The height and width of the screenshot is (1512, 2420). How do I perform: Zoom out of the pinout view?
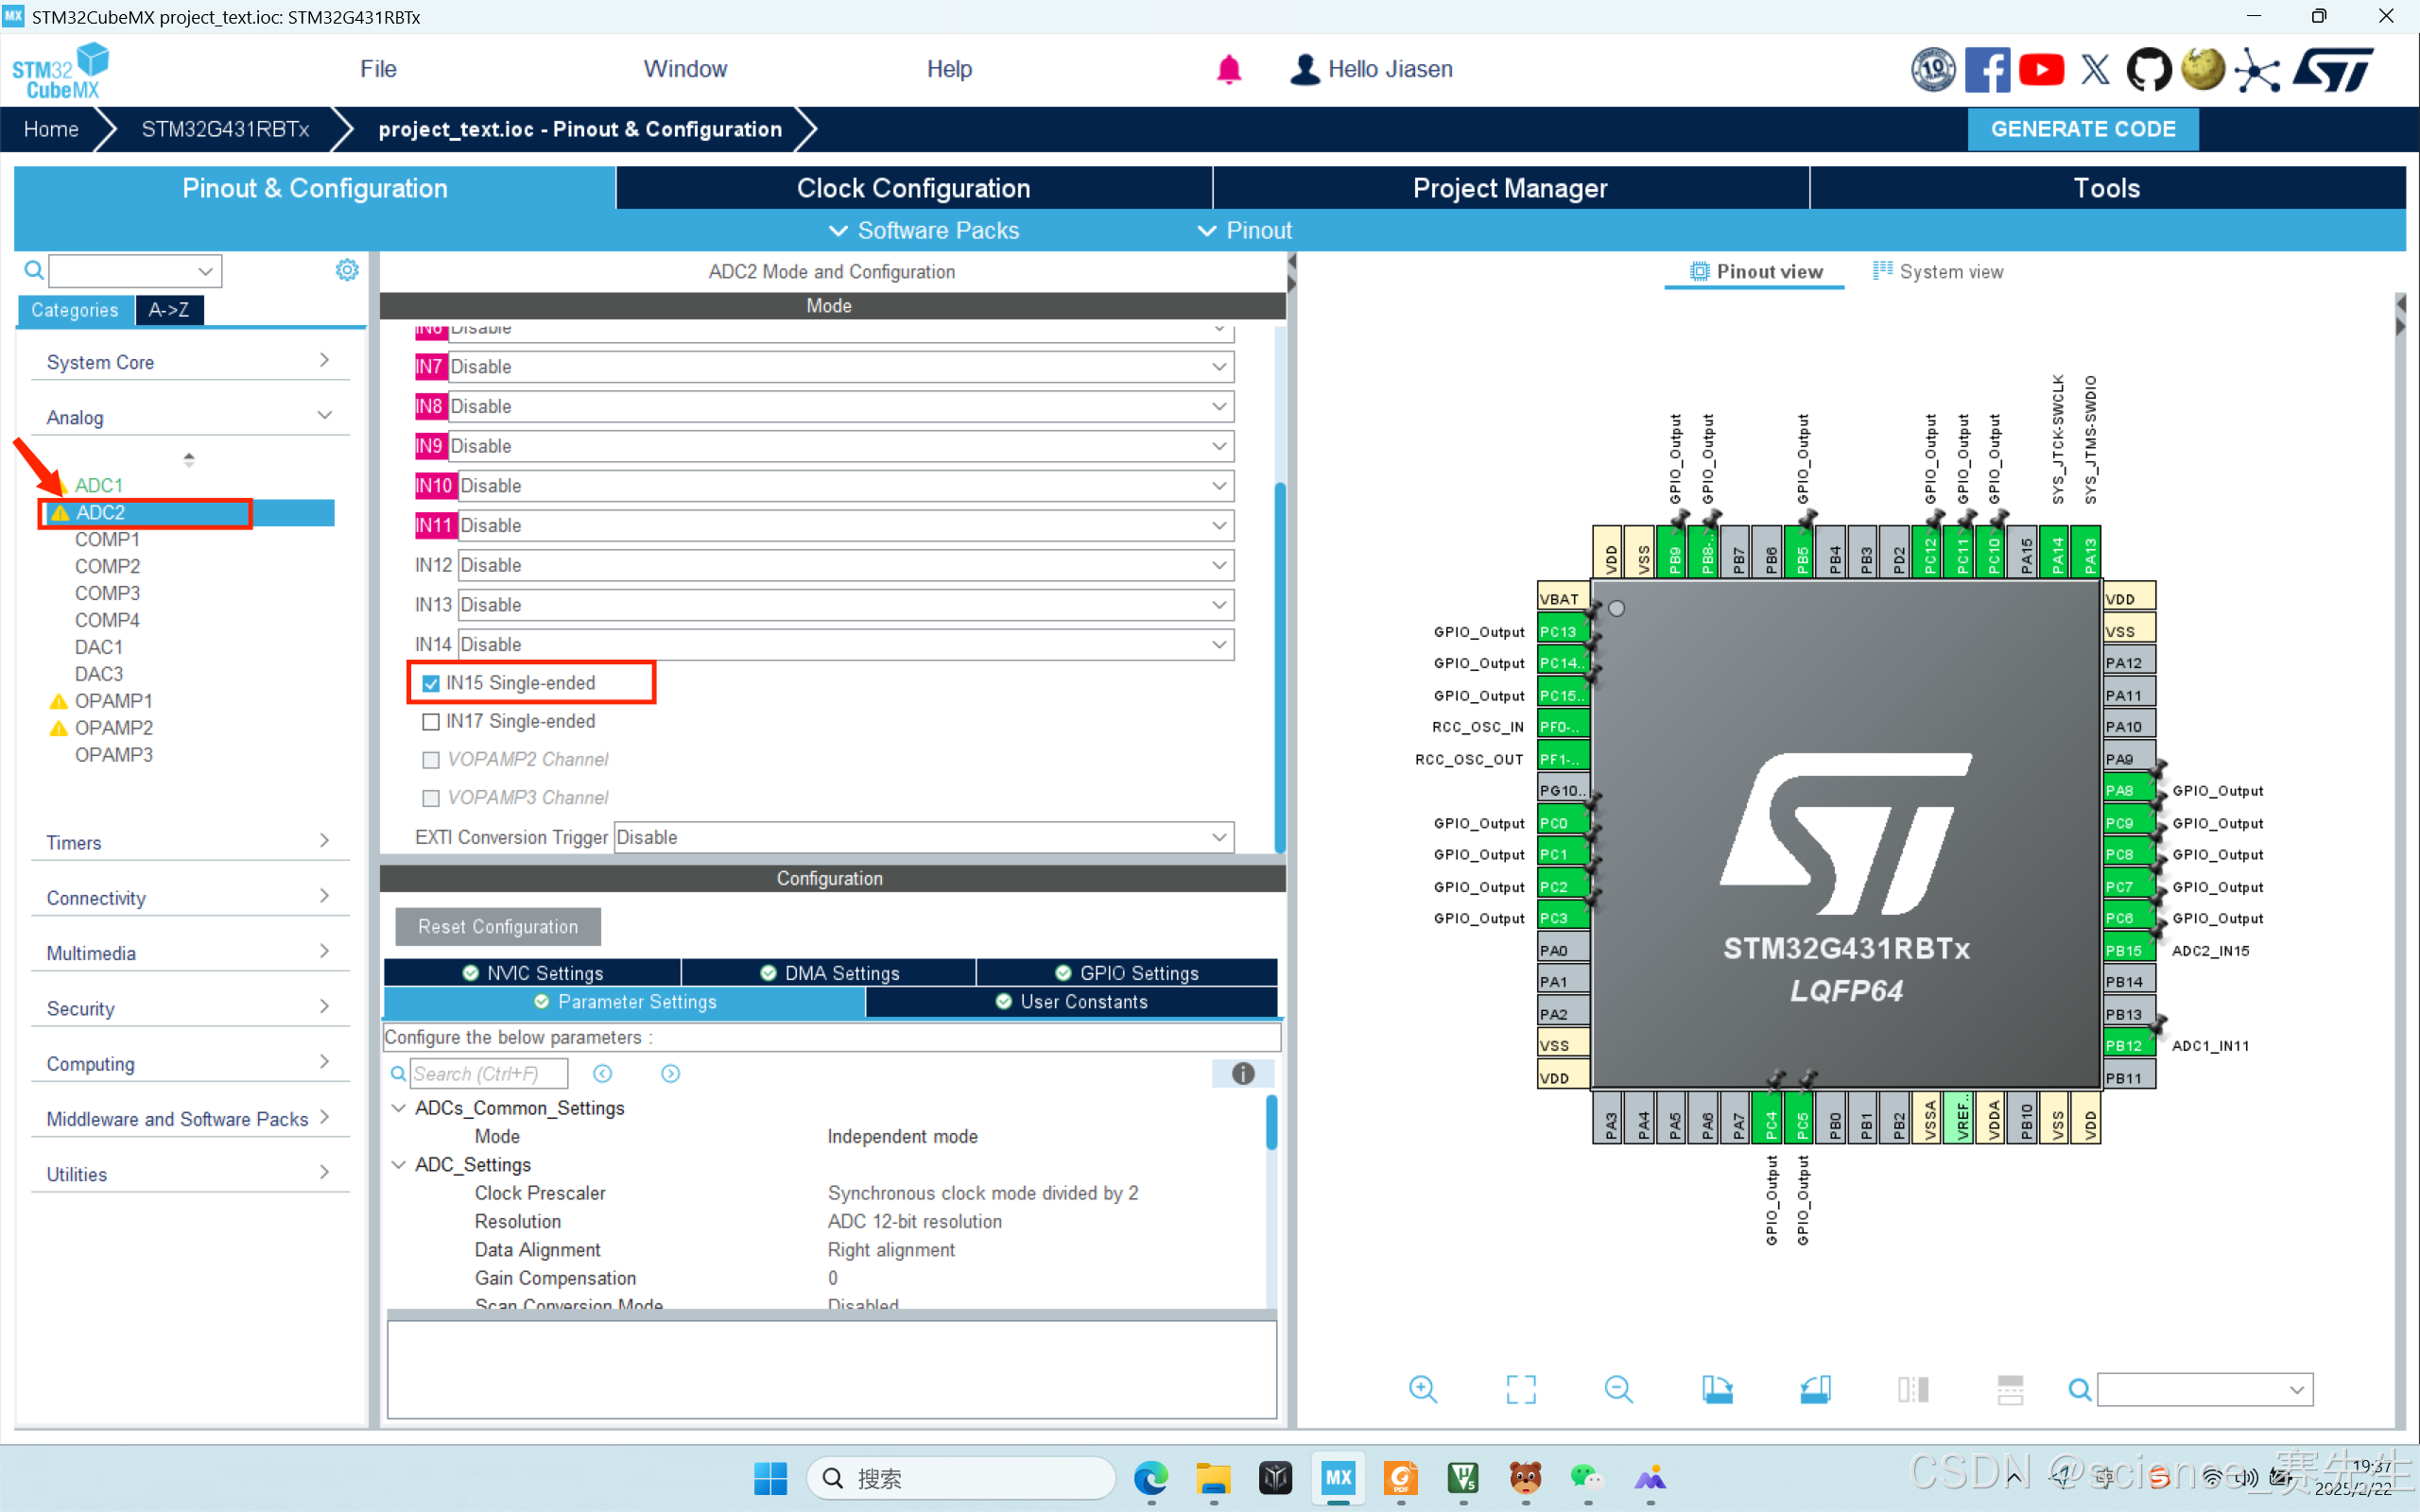coord(1617,1389)
